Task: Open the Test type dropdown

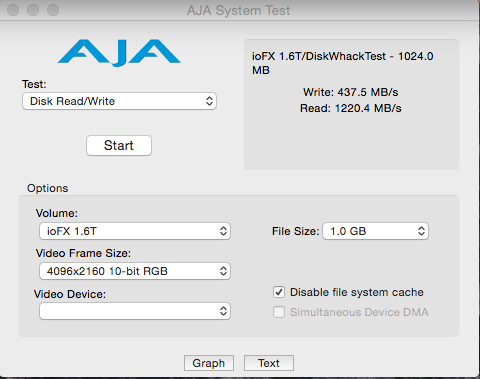Action: (x=119, y=101)
